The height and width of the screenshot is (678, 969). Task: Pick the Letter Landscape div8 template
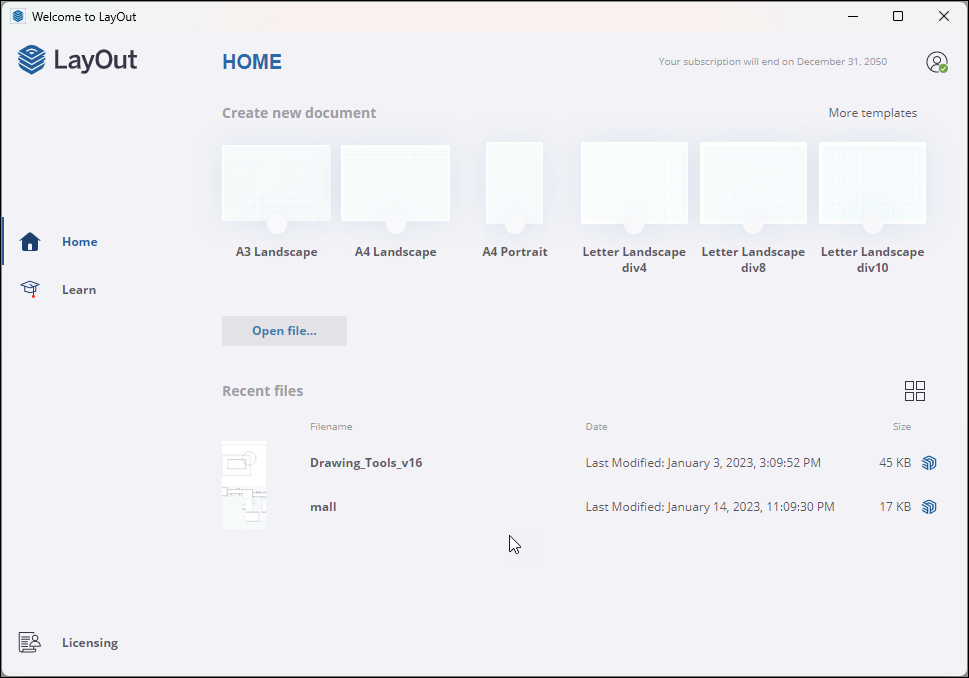pyautogui.click(x=753, y=183)
